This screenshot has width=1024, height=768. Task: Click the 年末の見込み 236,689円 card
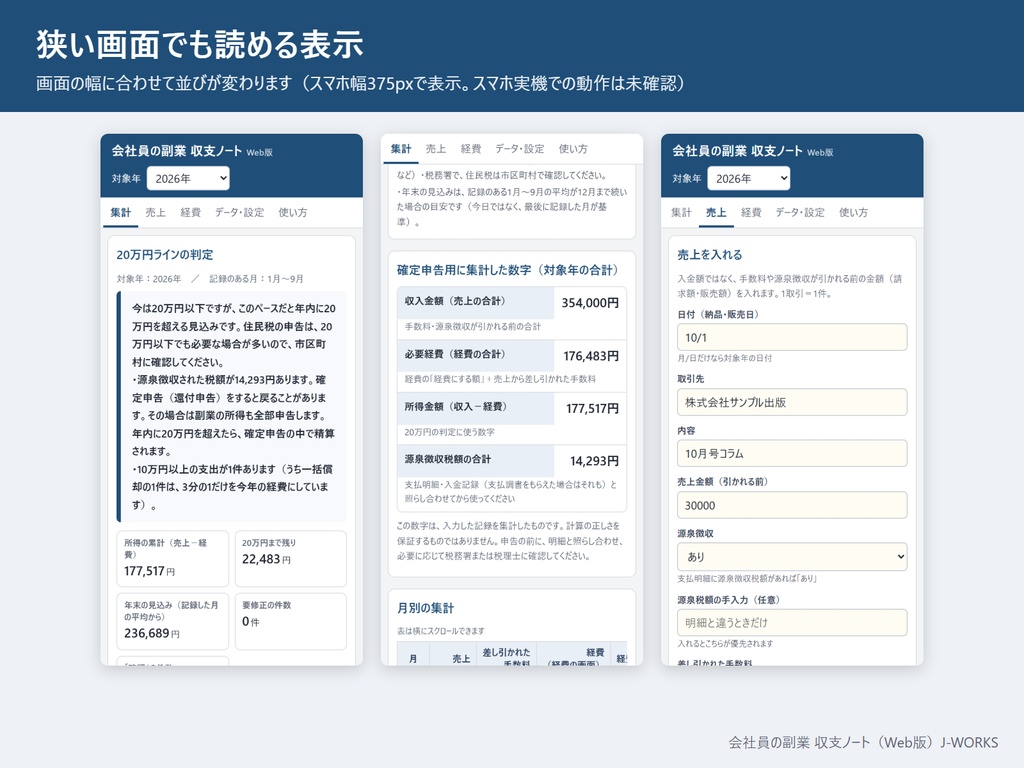pyautogui.click(x=173, y=621)
